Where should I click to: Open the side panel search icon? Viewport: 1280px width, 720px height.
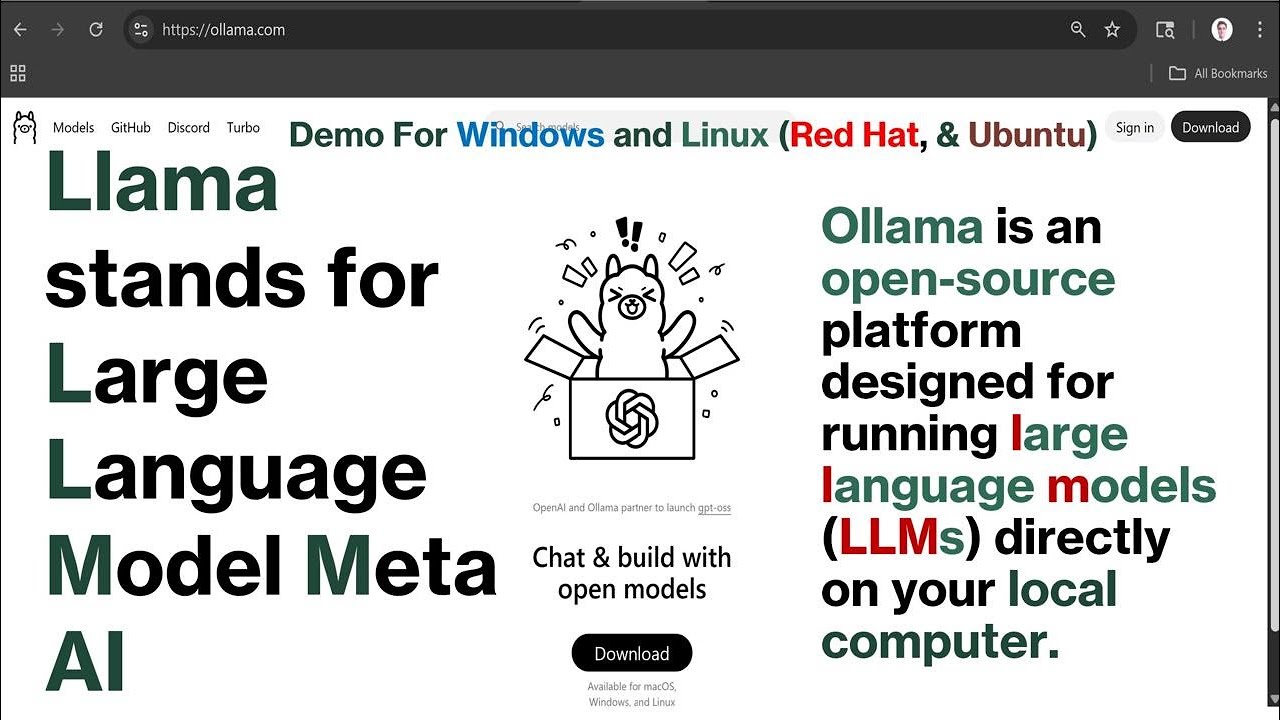coord(1165,30)
